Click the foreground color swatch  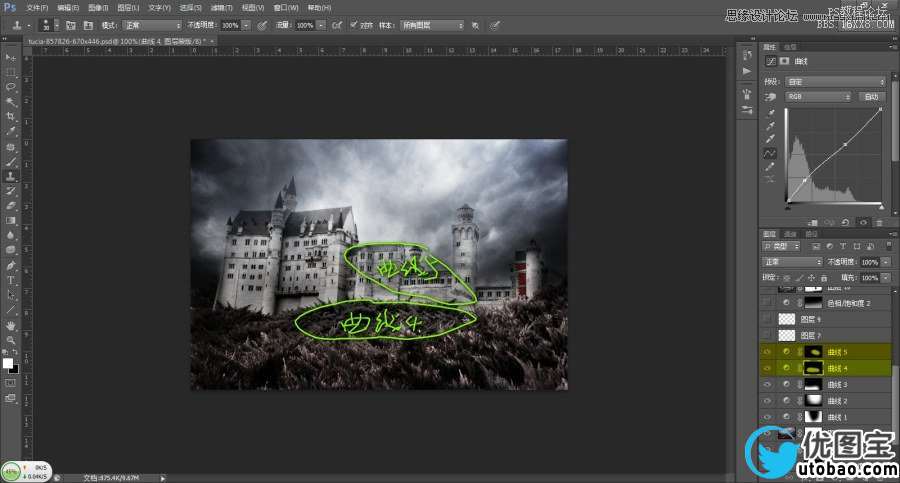(x=7, y=364)
